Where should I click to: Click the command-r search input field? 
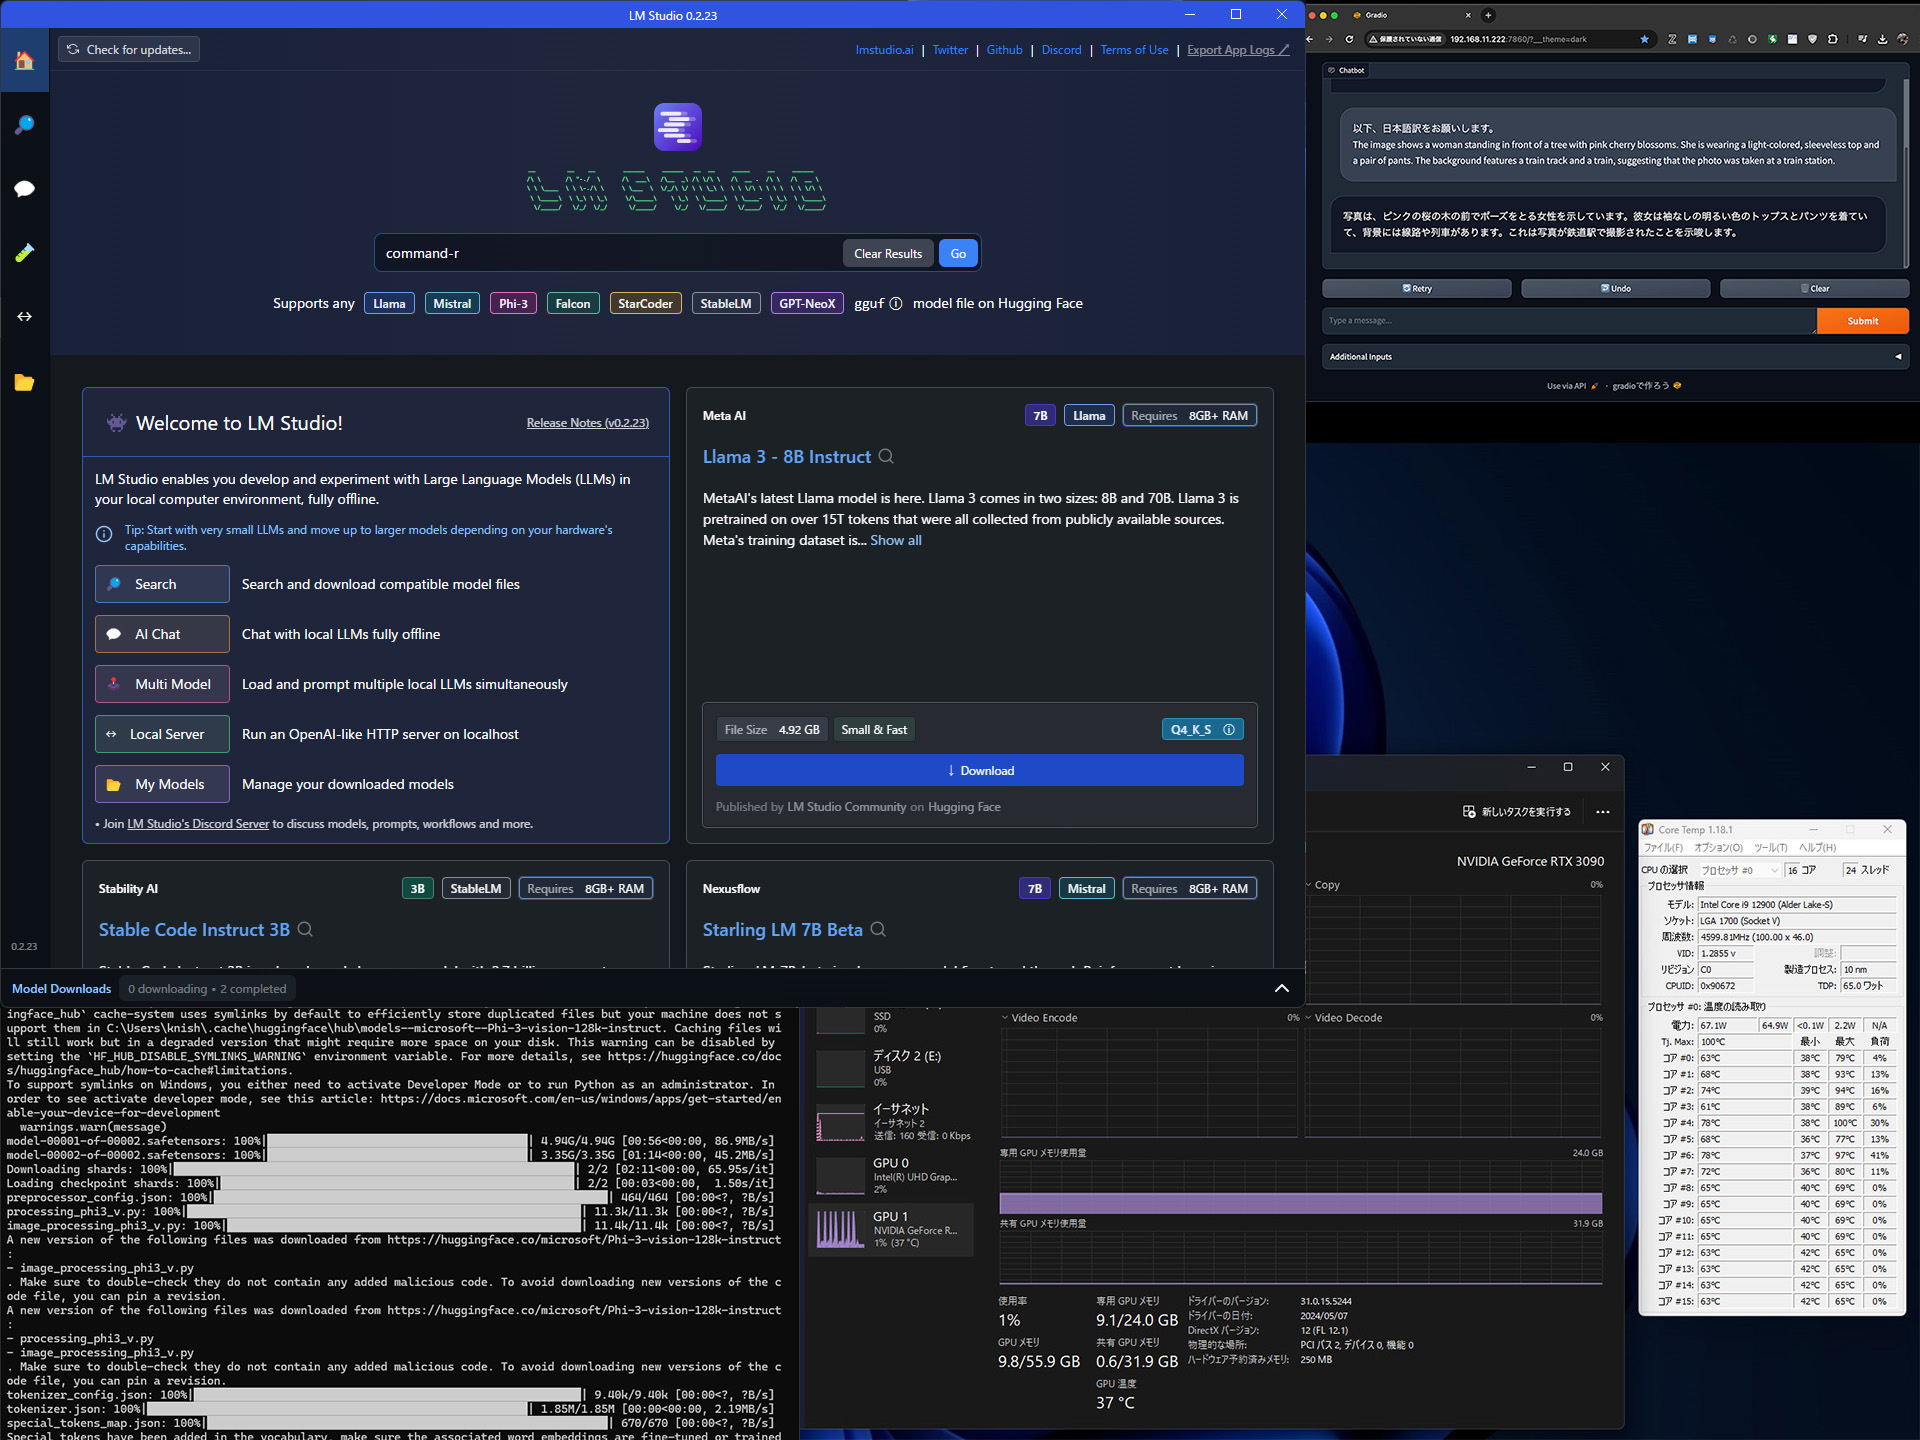coord(608,254)
